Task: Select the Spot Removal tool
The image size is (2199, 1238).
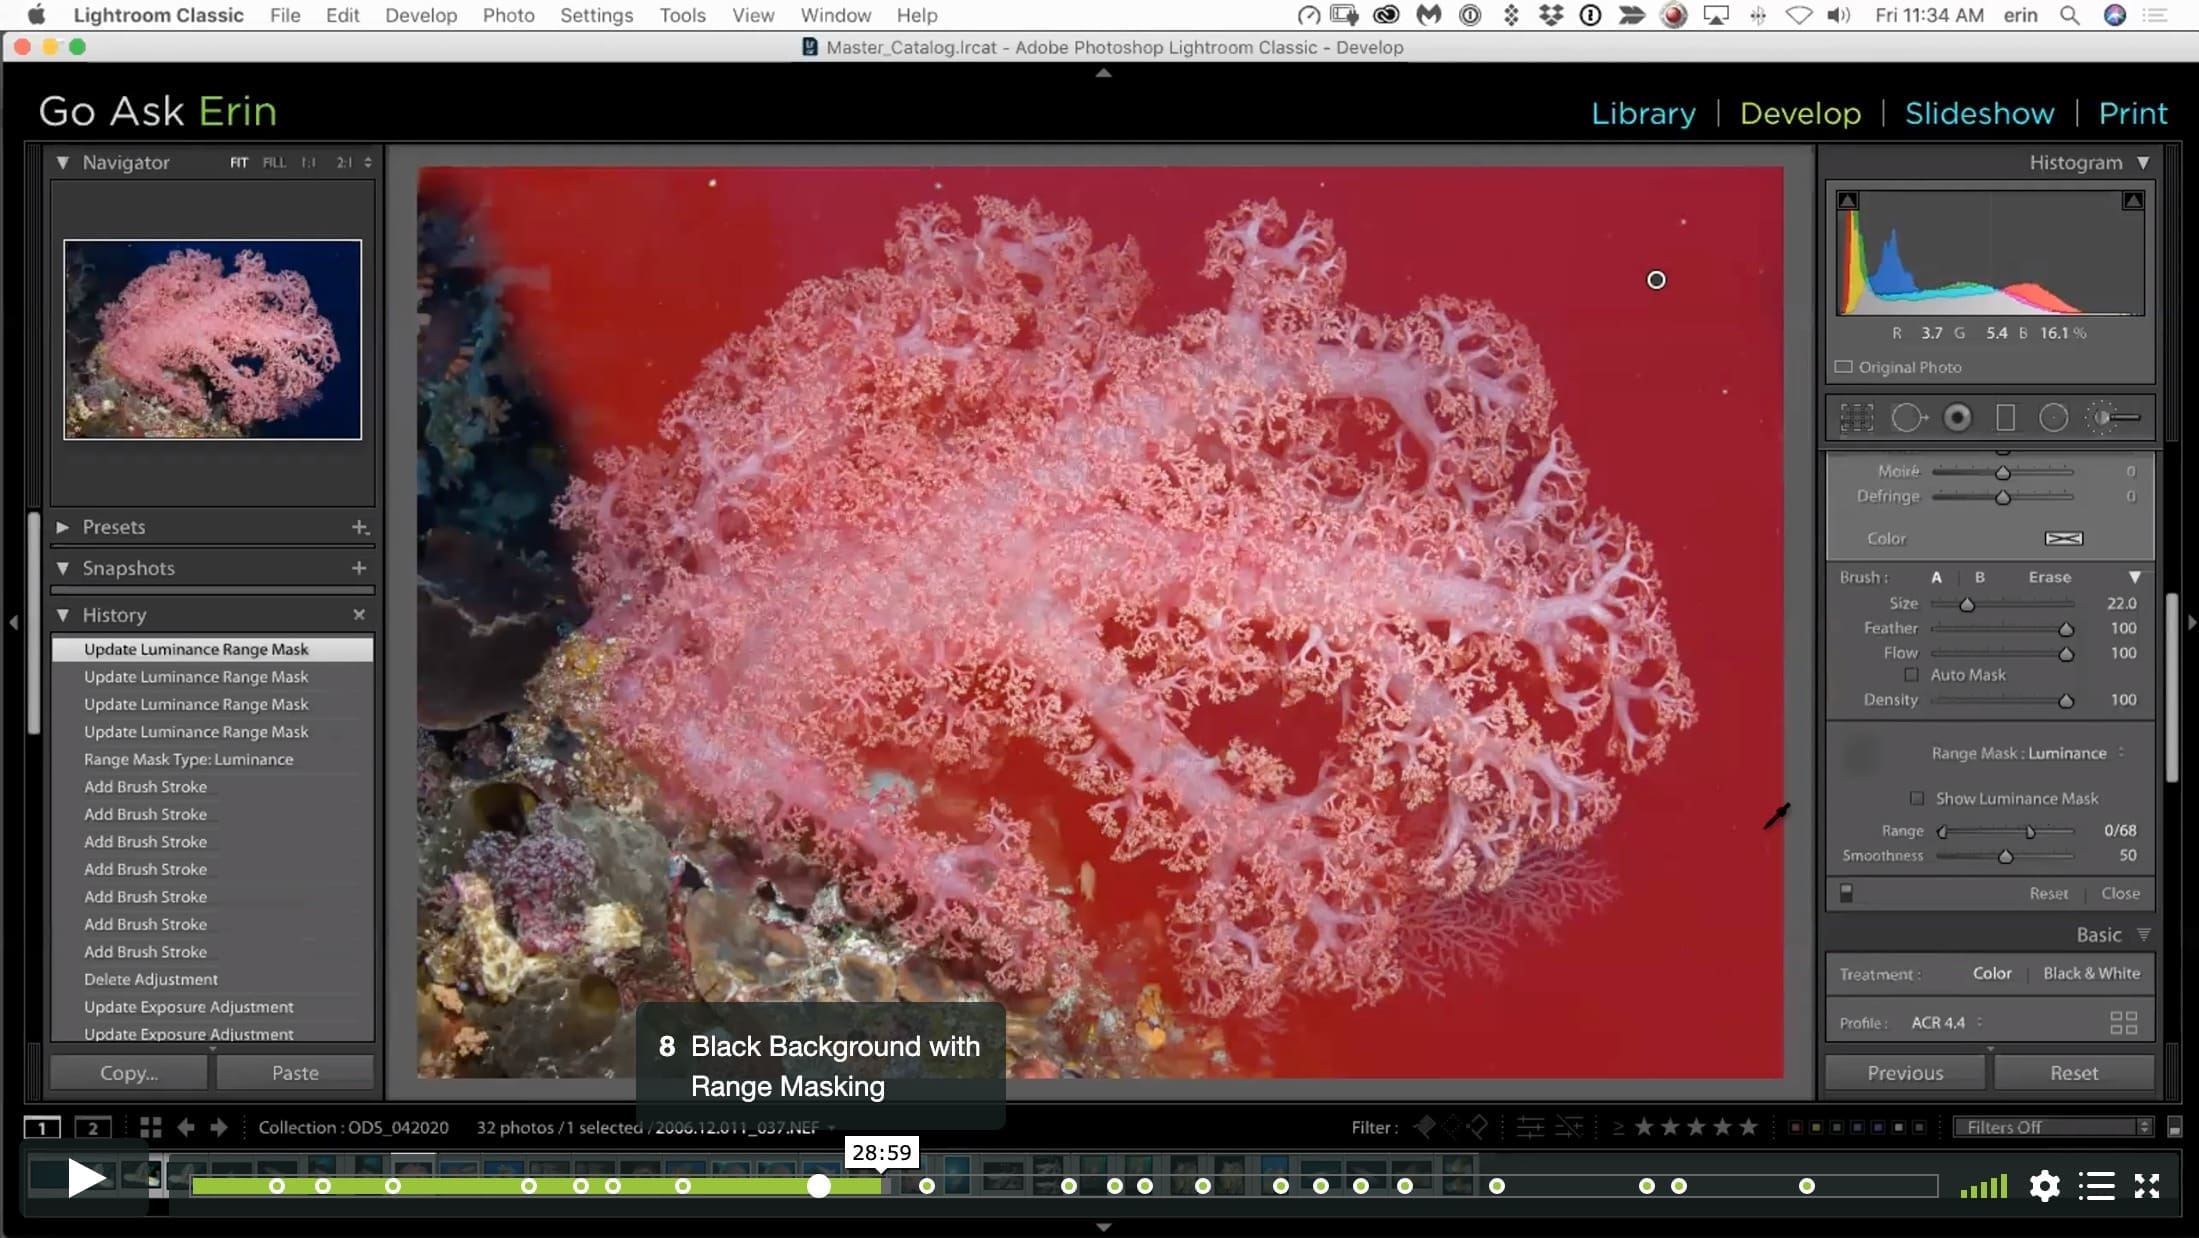Action: pos(1908,417)
